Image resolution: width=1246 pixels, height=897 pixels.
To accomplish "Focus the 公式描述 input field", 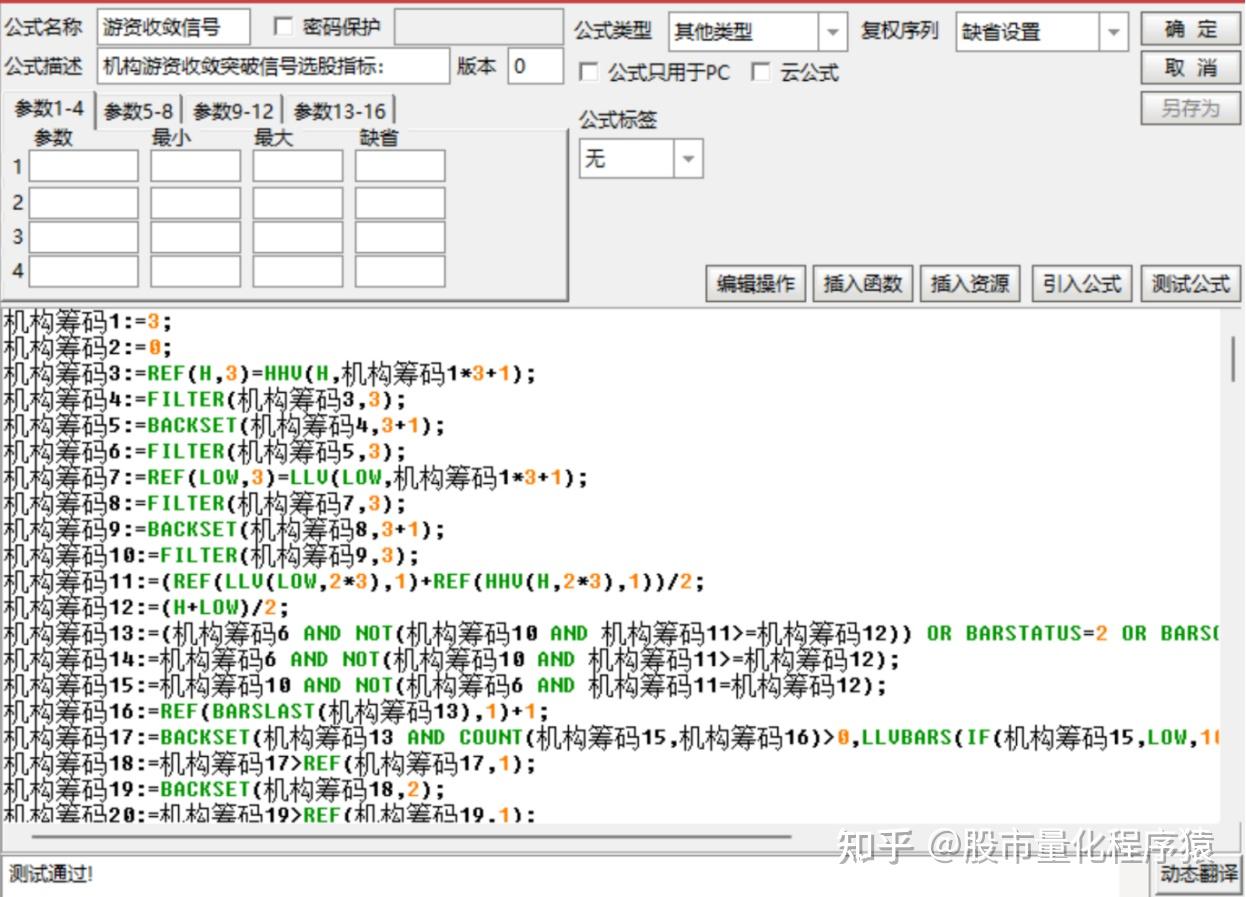I will 274,66.
